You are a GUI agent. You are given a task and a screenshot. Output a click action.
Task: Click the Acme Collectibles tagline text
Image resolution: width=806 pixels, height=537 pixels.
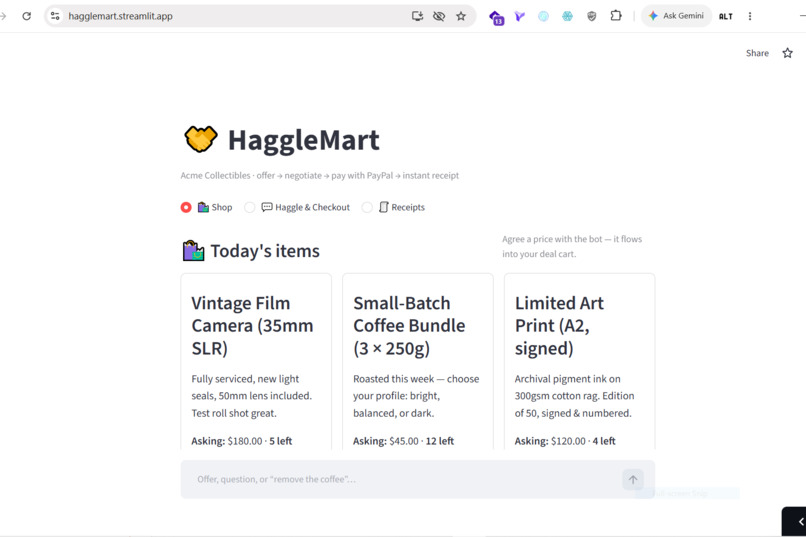[x=319, y=175]
